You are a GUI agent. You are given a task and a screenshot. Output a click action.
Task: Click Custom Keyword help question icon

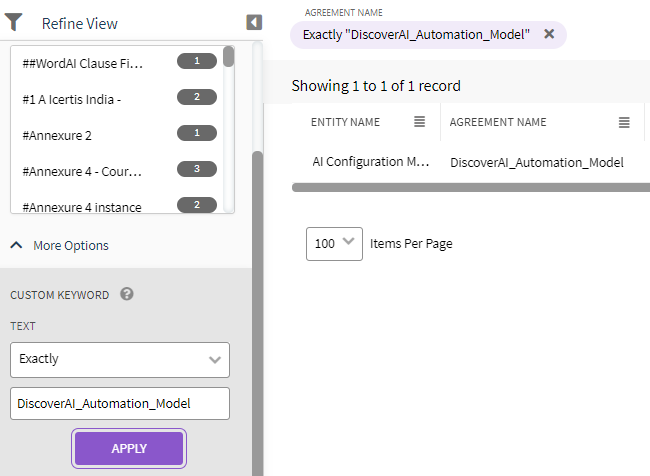[x=127, y=294]
